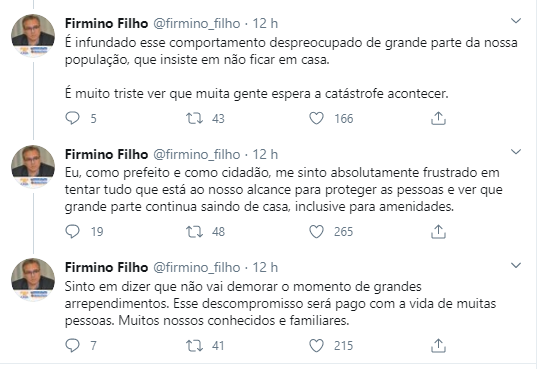Open the third tweet's dropdown chevron
541x369 pixels.
pos(515,265)
